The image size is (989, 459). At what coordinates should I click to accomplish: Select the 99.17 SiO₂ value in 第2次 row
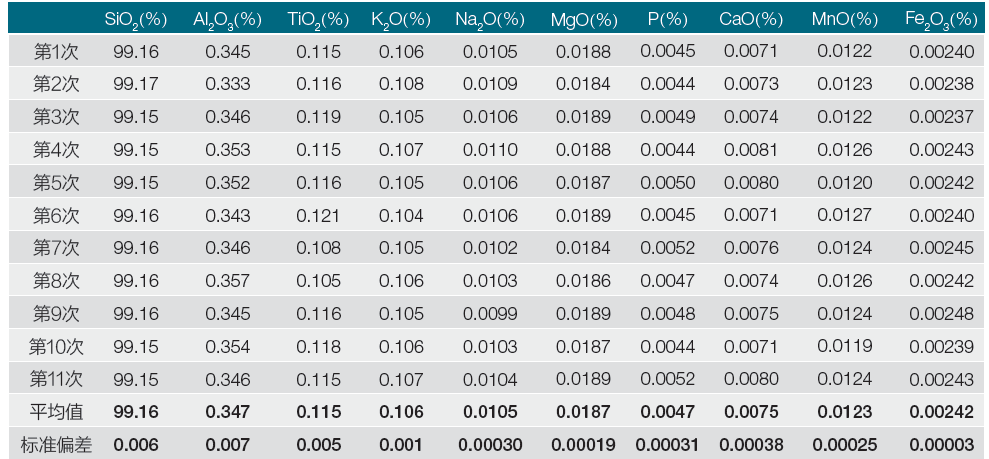pyautogui.click(x=136, y=84)
